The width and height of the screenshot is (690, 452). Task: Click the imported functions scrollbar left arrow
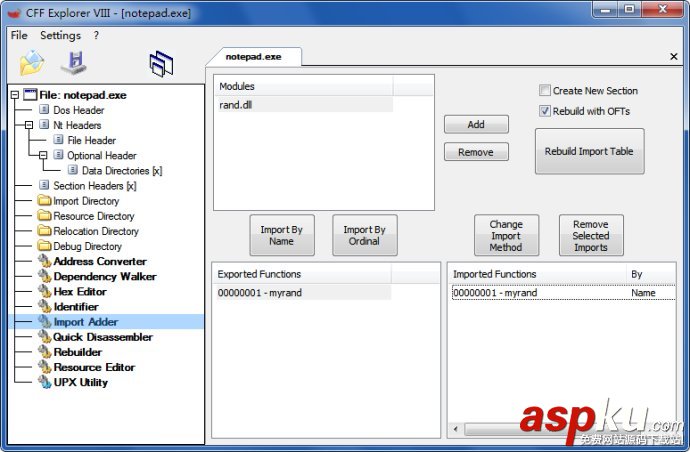pos(456,428)
